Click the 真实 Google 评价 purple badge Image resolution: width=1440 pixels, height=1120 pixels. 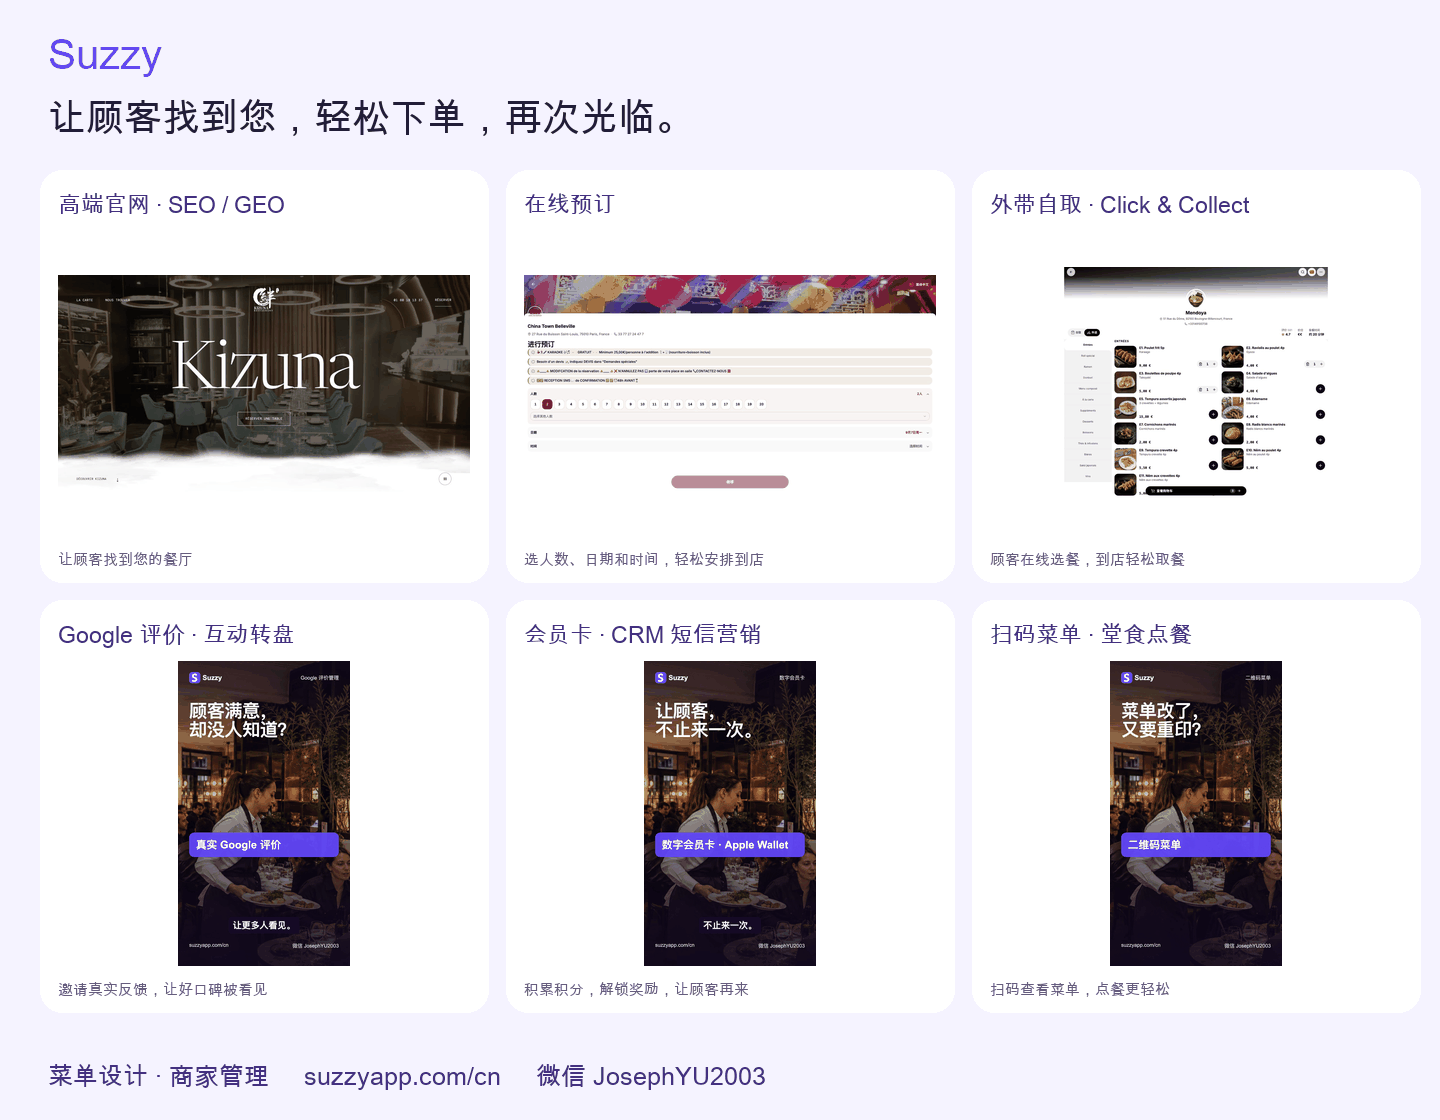[x=264, y=845]
